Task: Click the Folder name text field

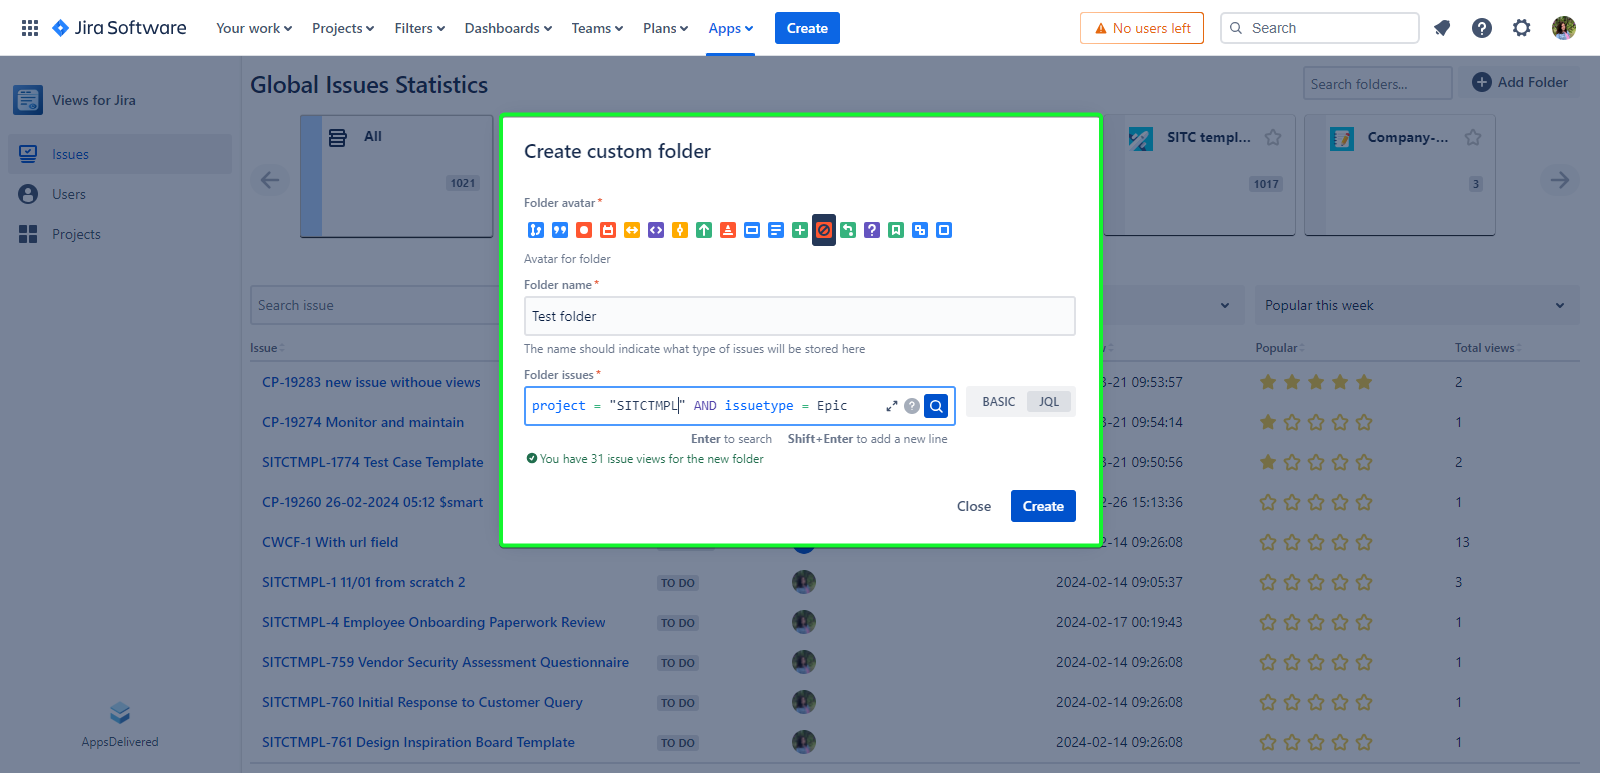Action: [799, 316]
